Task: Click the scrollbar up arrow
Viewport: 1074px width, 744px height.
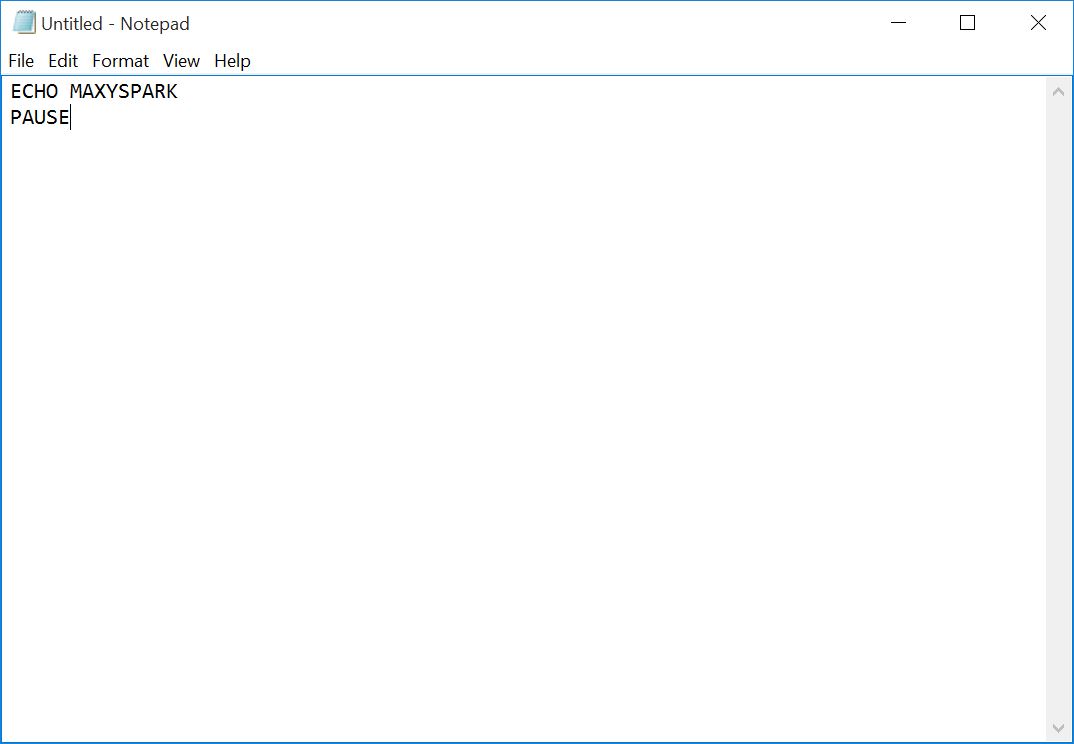Action: click(1058, 91)
